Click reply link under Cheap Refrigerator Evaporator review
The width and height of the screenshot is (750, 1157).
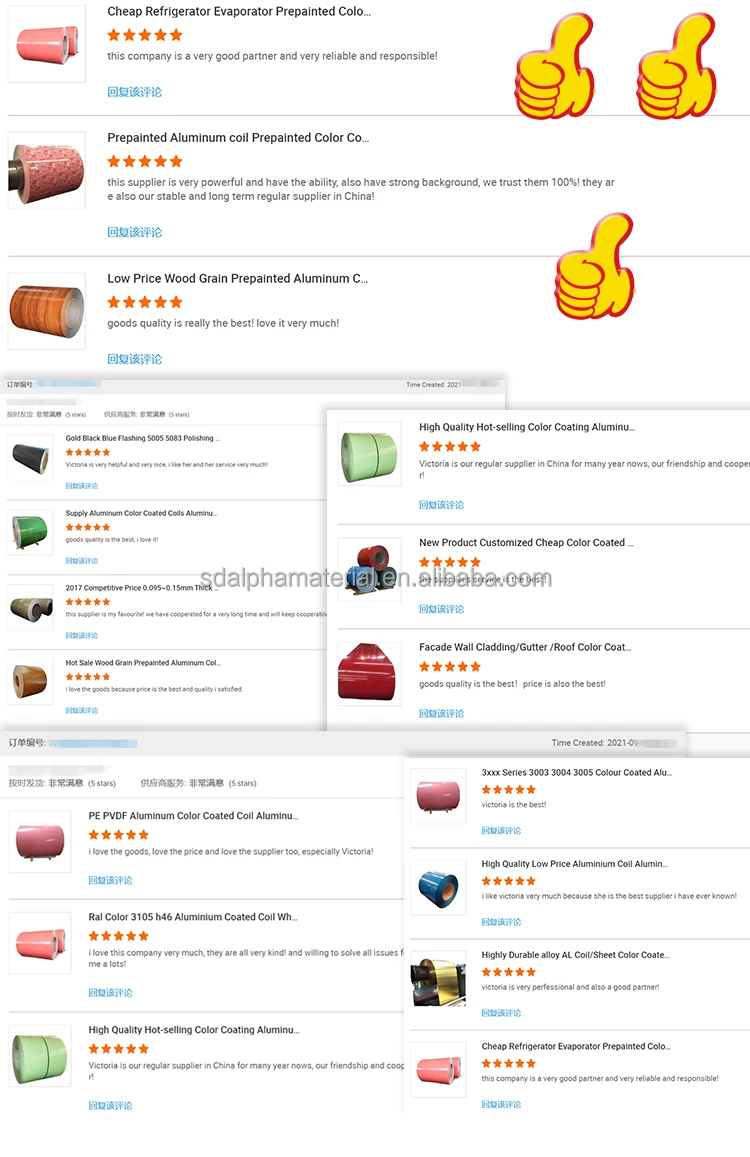point(134,91)
